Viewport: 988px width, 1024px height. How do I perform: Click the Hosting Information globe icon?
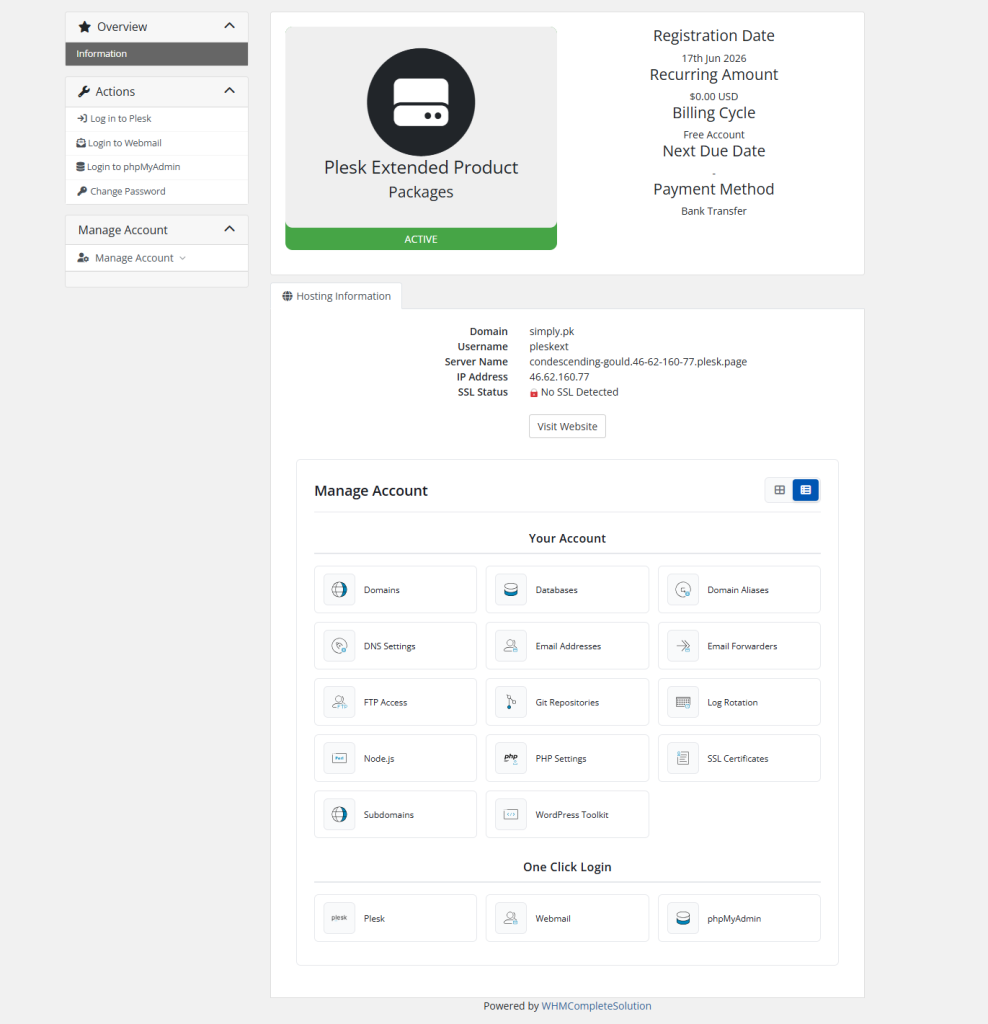[x=287, y=296]
